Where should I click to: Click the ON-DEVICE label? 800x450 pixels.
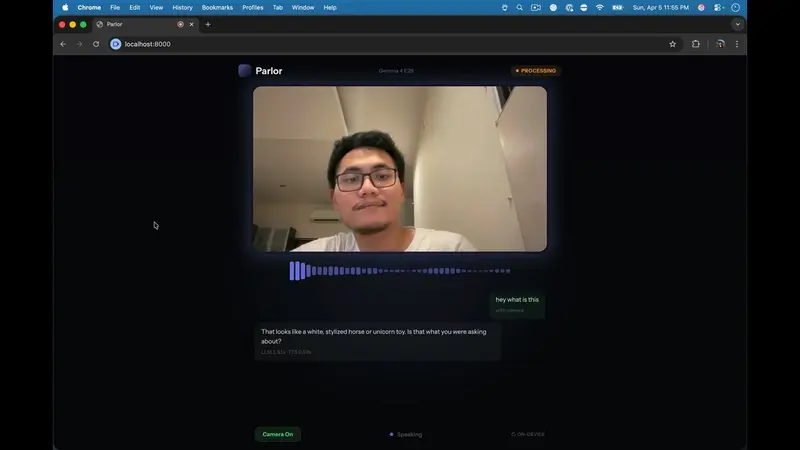tap(528, 434)
